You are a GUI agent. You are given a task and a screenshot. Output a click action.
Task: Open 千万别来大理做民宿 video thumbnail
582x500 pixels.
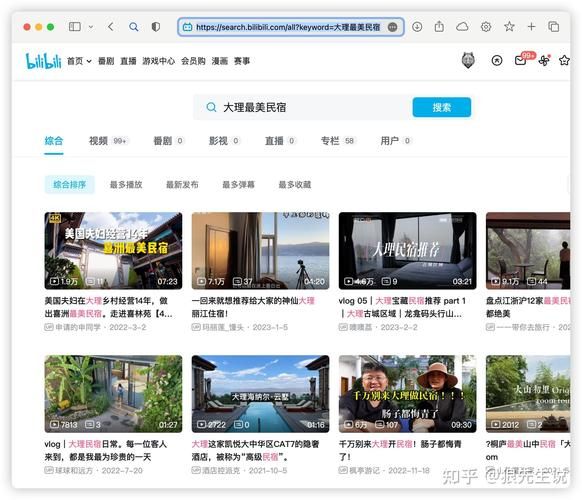pyautogui.click(x=408, y=394)
